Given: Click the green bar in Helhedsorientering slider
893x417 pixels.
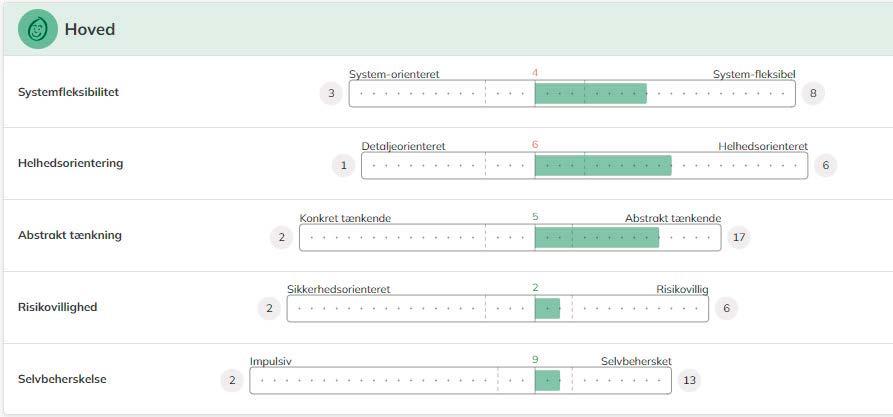Looking at the screenshot, I should (x=602, y=165).
